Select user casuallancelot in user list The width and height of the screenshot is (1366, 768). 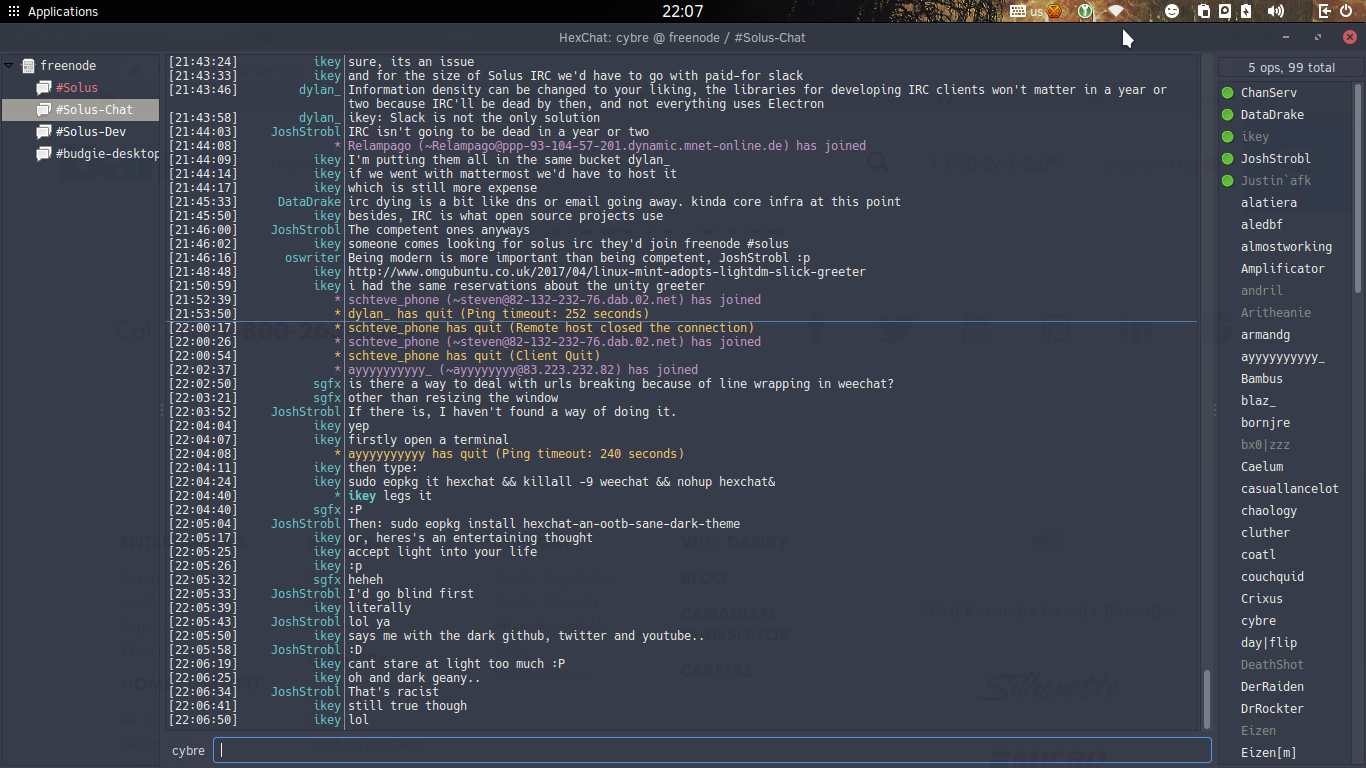click(1291, 489)
